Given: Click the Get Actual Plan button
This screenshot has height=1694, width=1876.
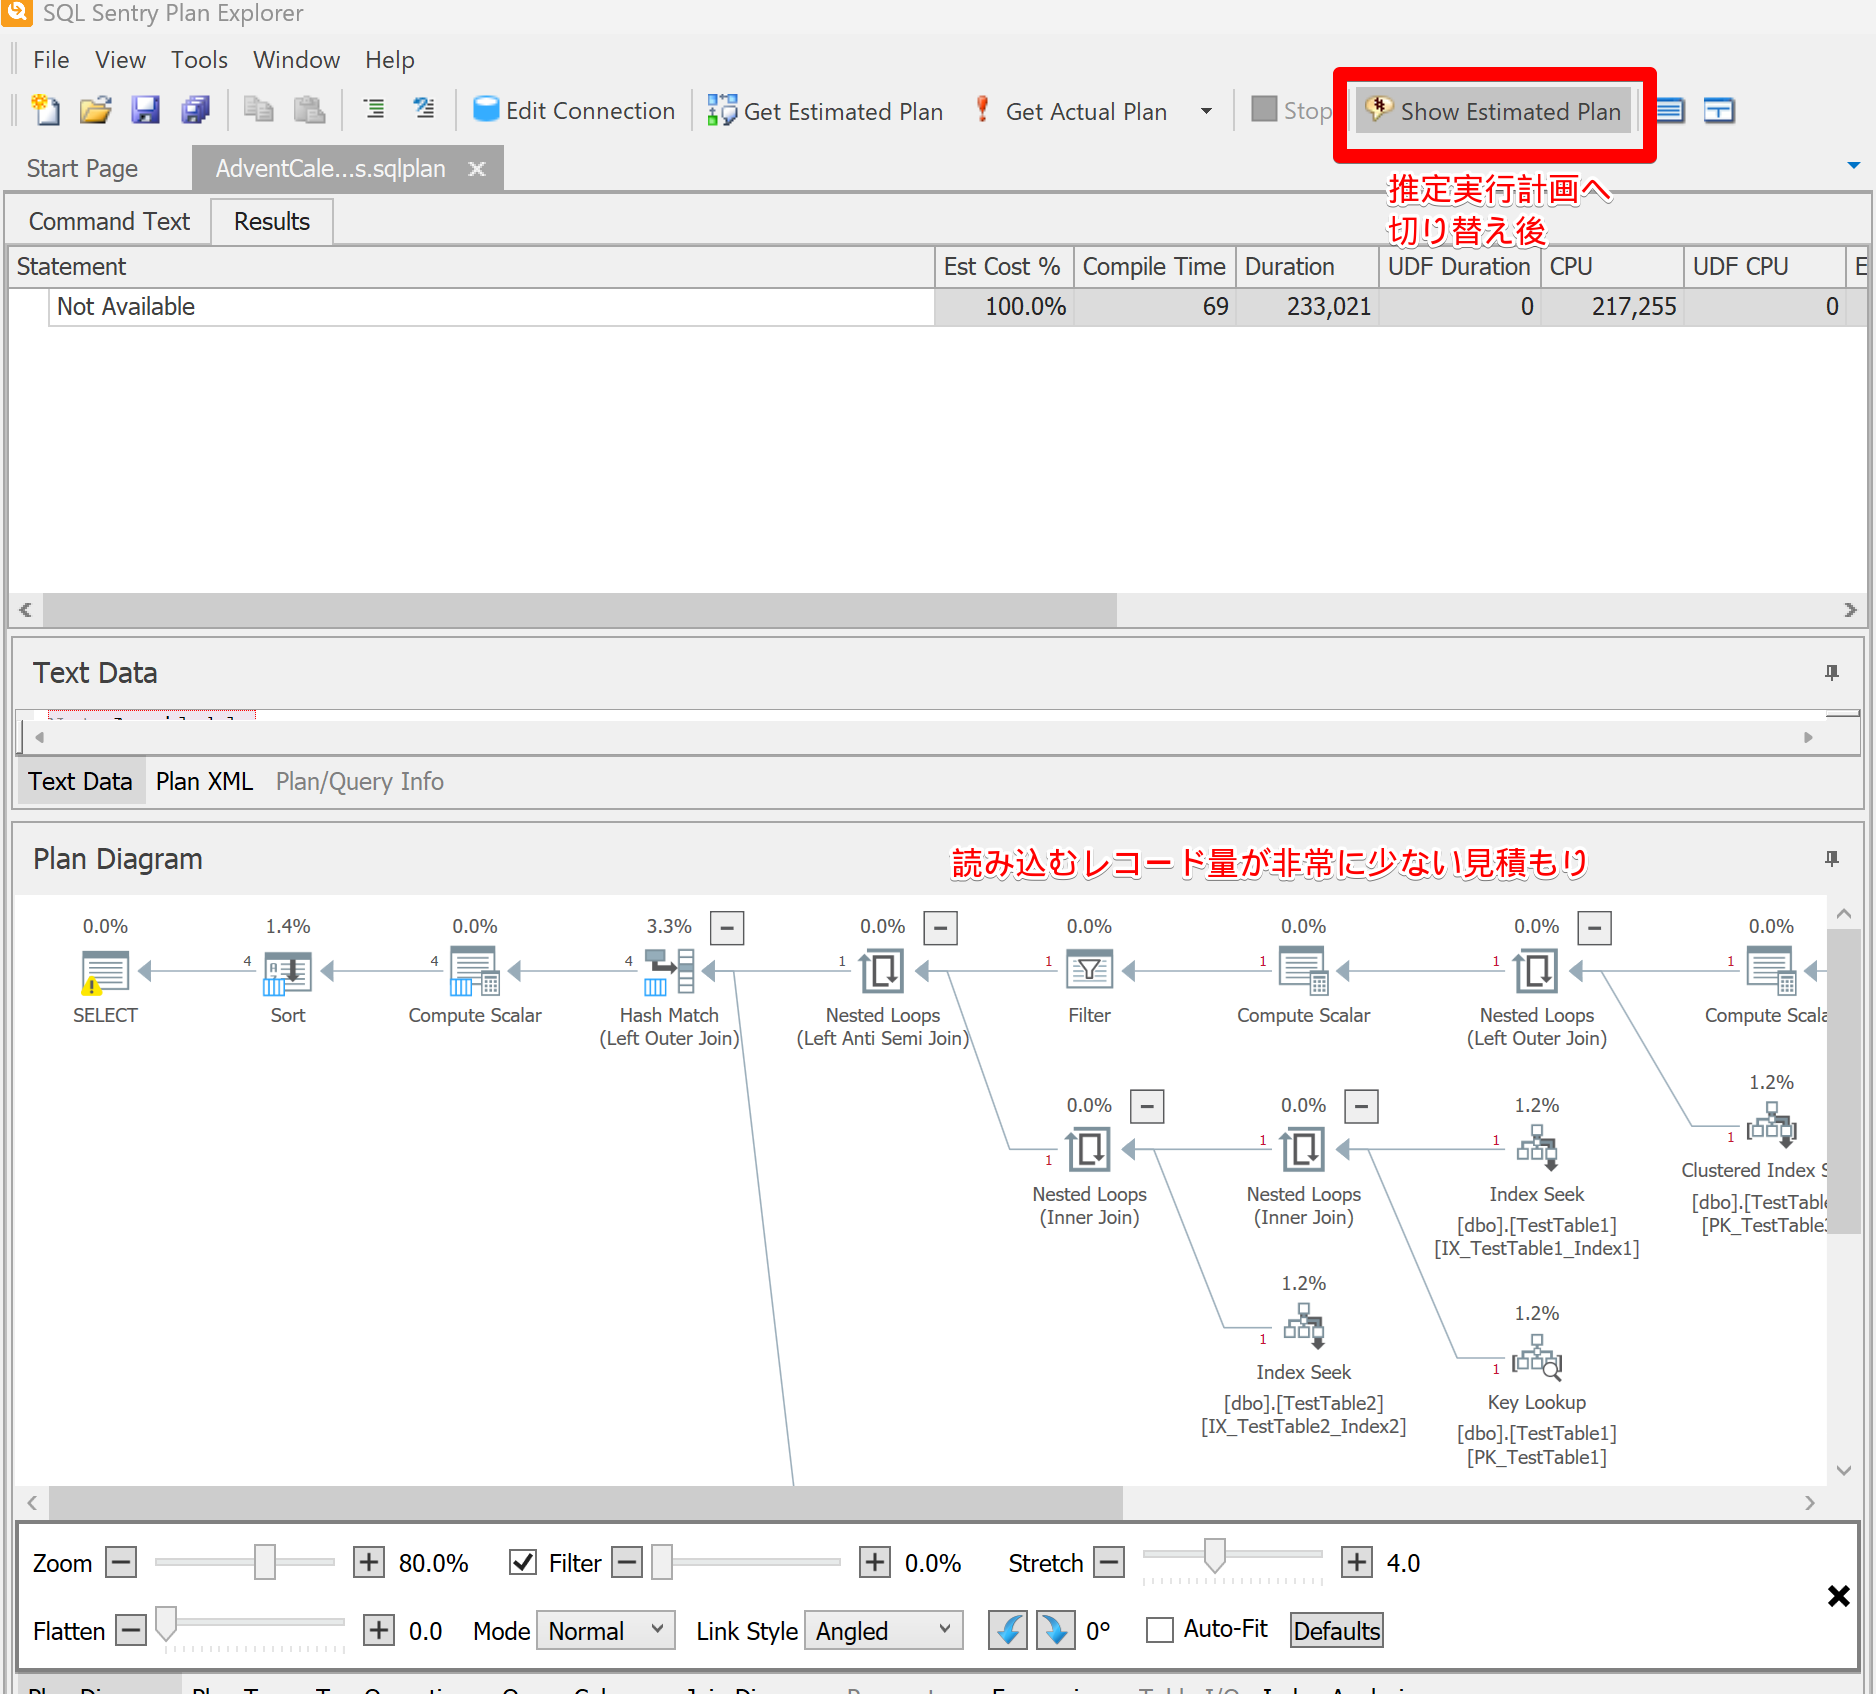Looking at the screenshot, I should (1070, 111).
